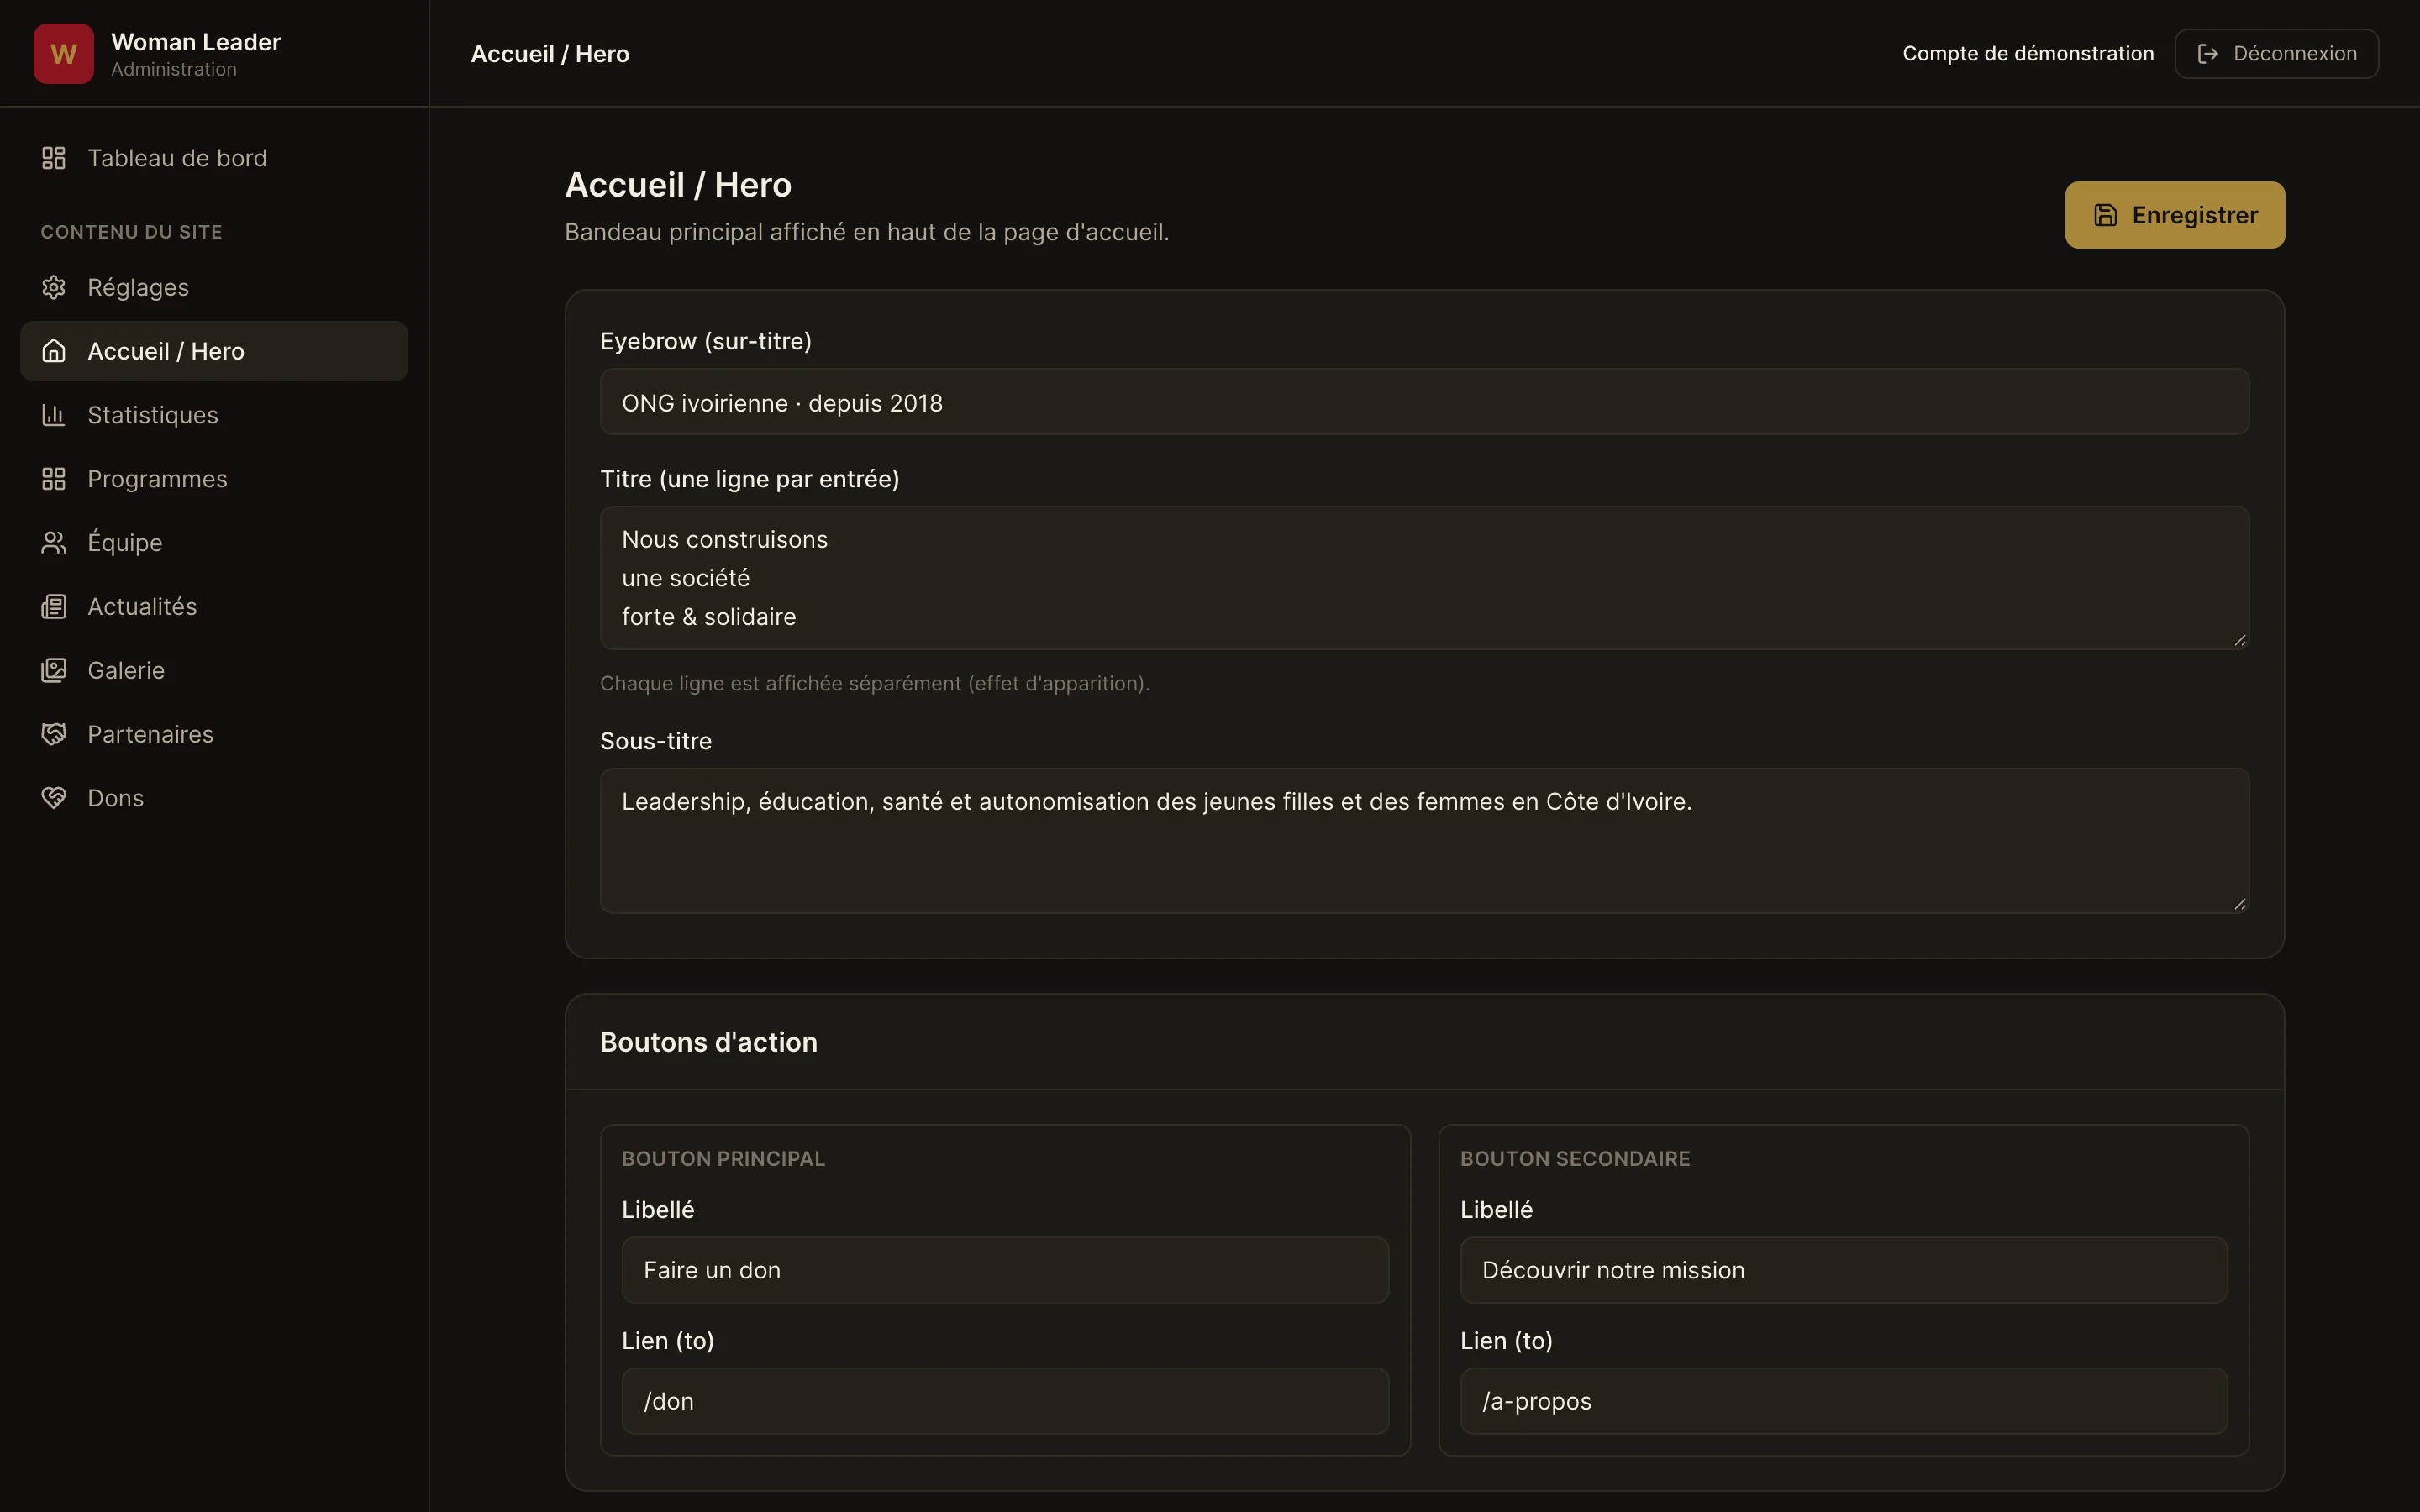Focus the Découvrir notre mission input
Viewport: 2420px width, 1512px height.
click(1843, 1270)
